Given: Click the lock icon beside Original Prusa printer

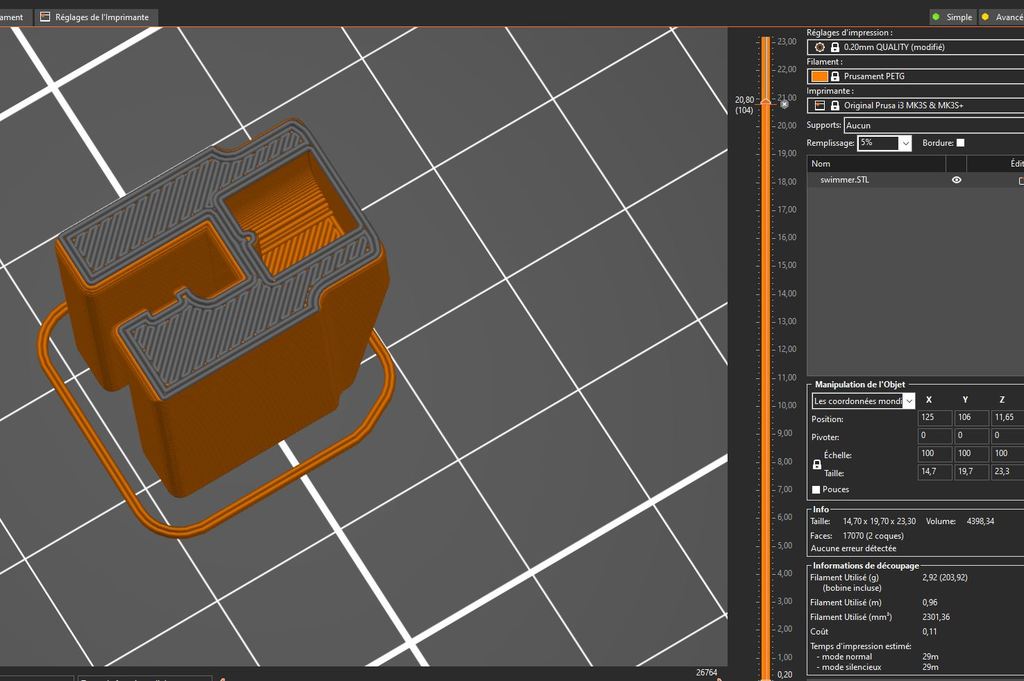Looking at the screenshot, I should pyautogui.click(x=835, y=105).
